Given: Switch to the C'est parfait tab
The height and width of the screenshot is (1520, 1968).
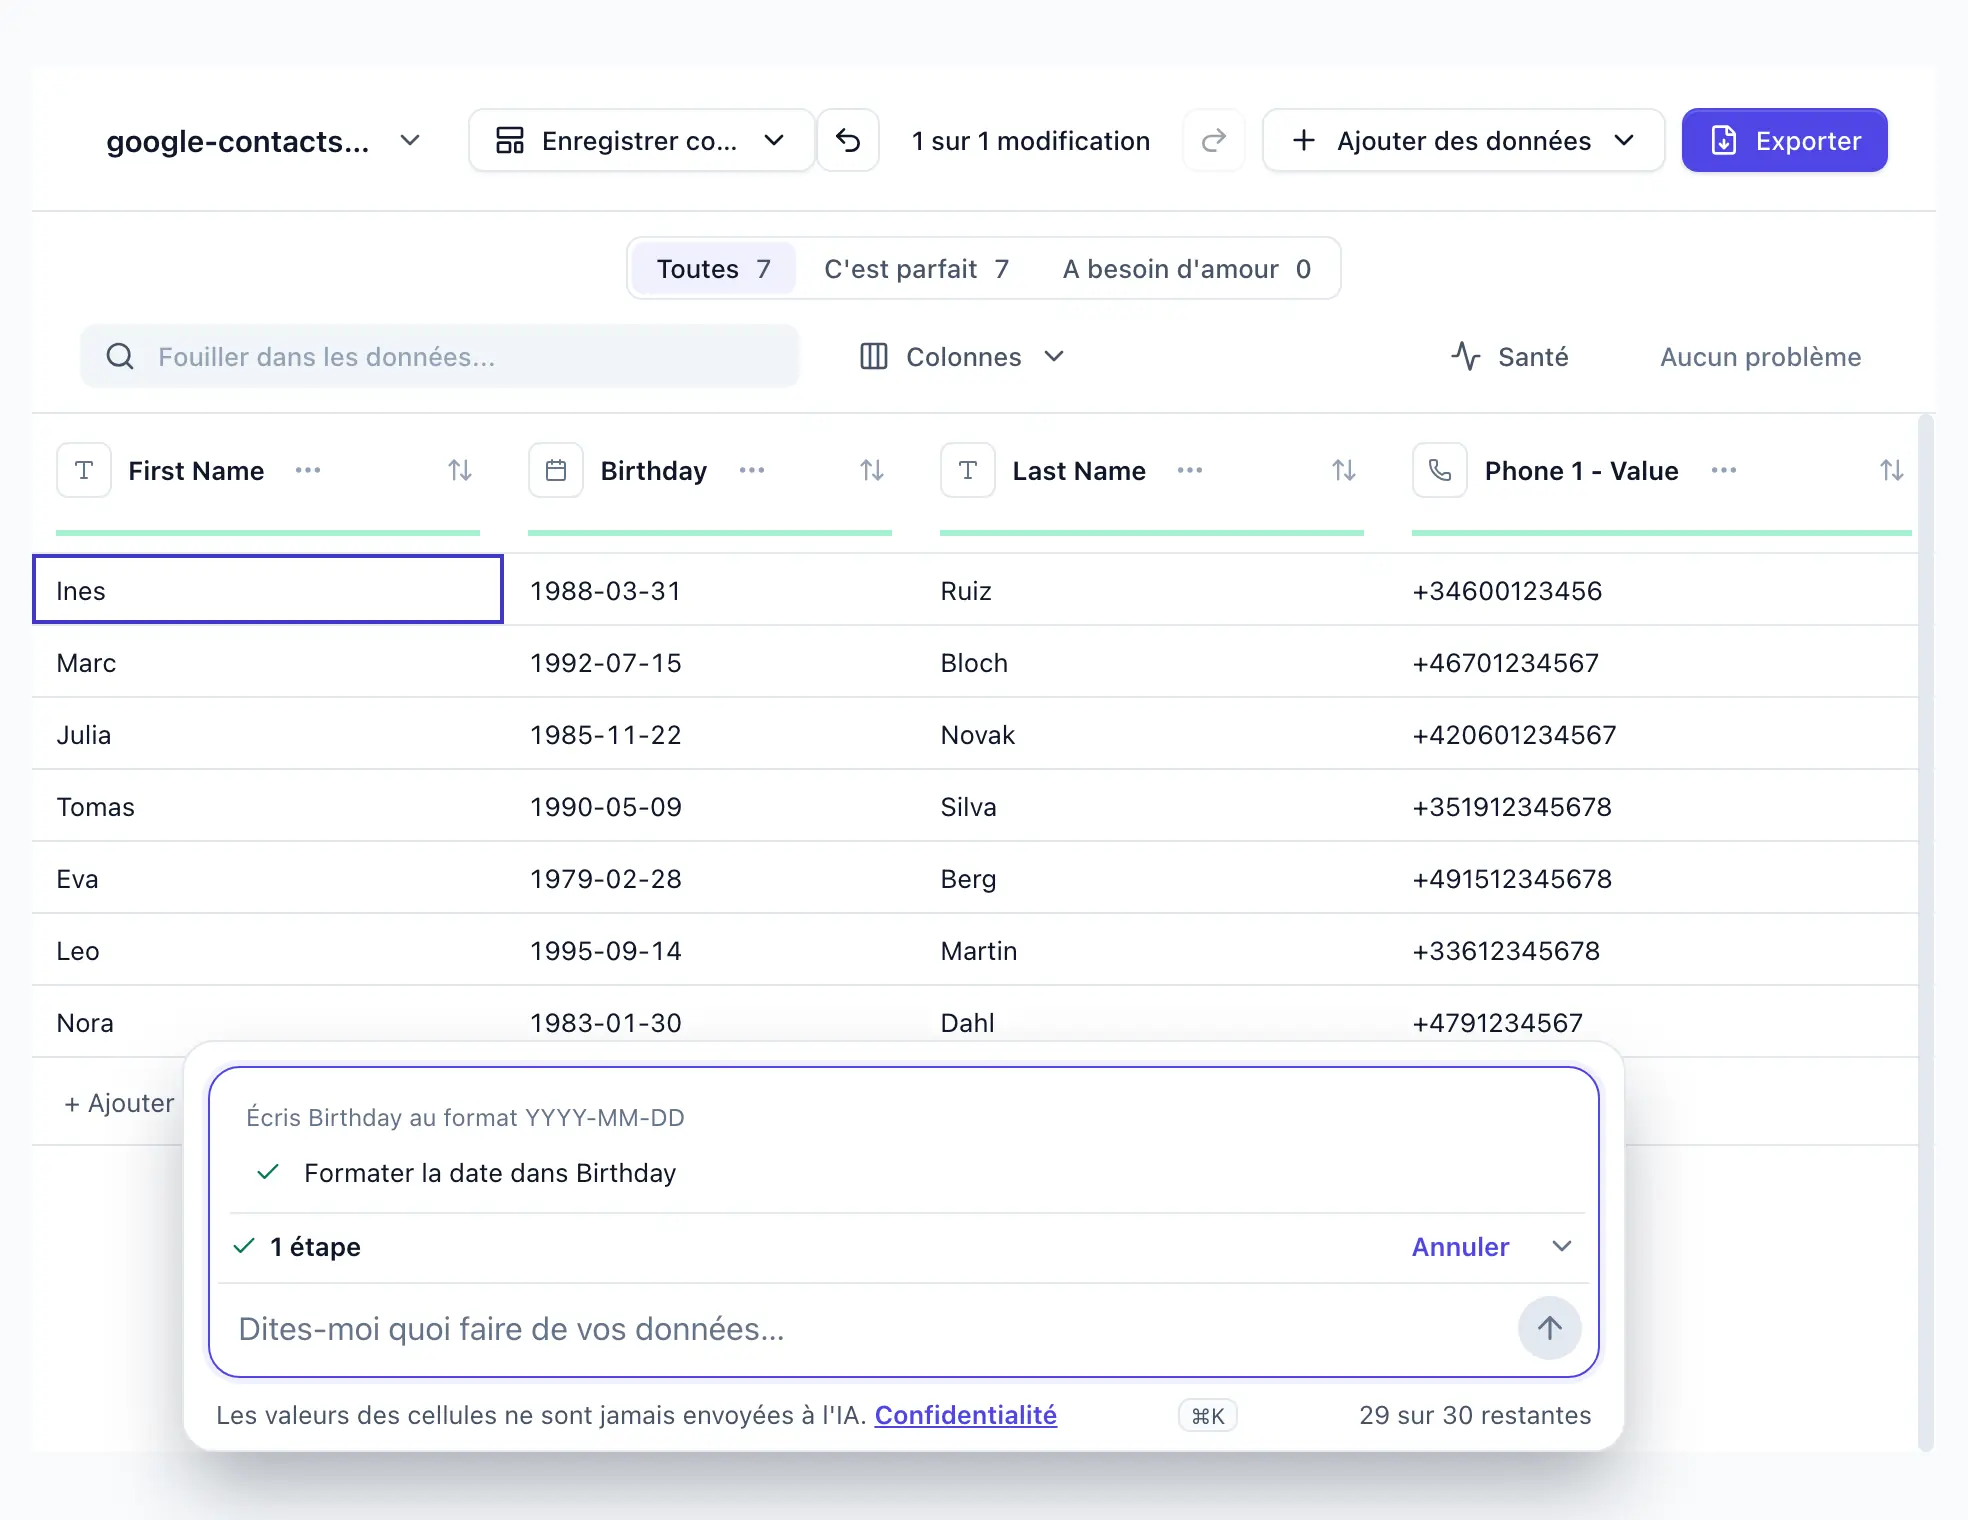Looking at the screenshot, I should (x=916, y=269).
